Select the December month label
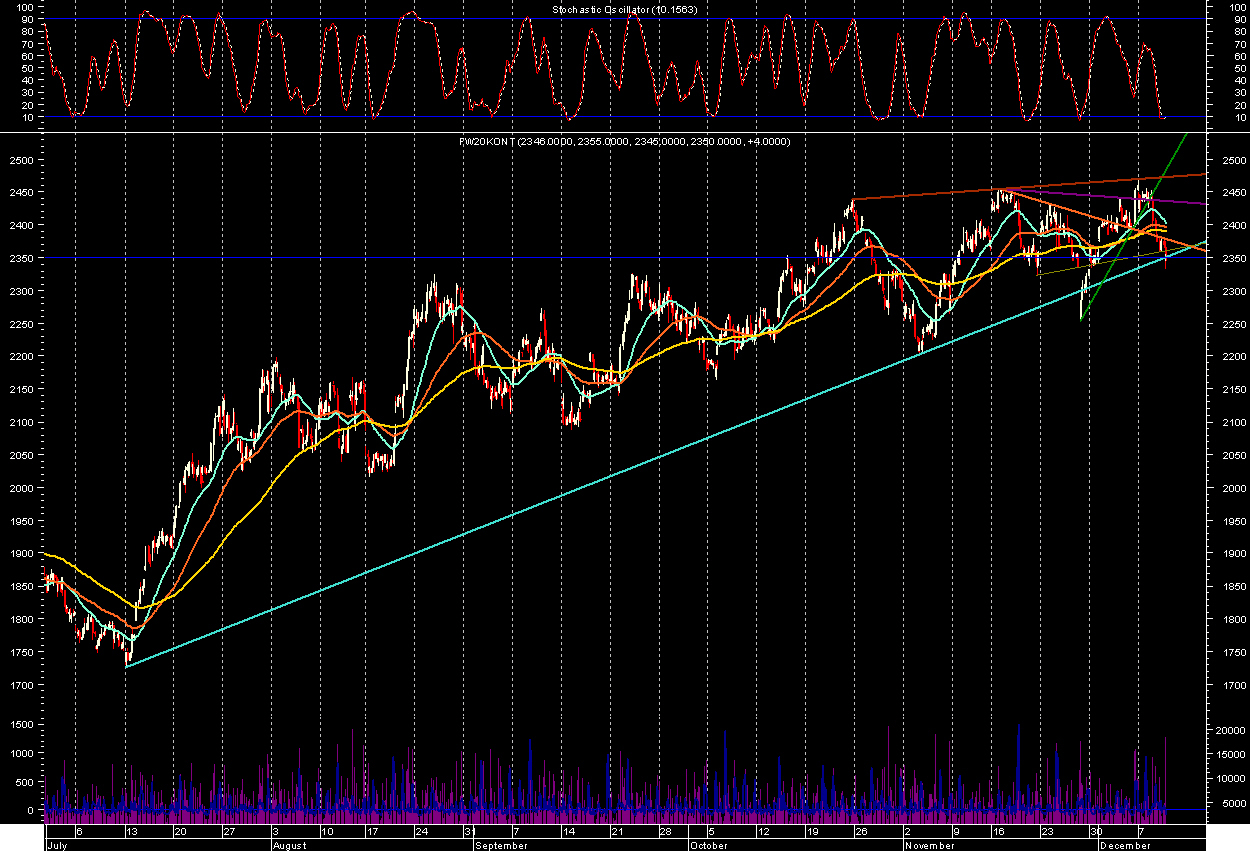The width and height of the screenshot is (1250, 851). point(1126,845)
